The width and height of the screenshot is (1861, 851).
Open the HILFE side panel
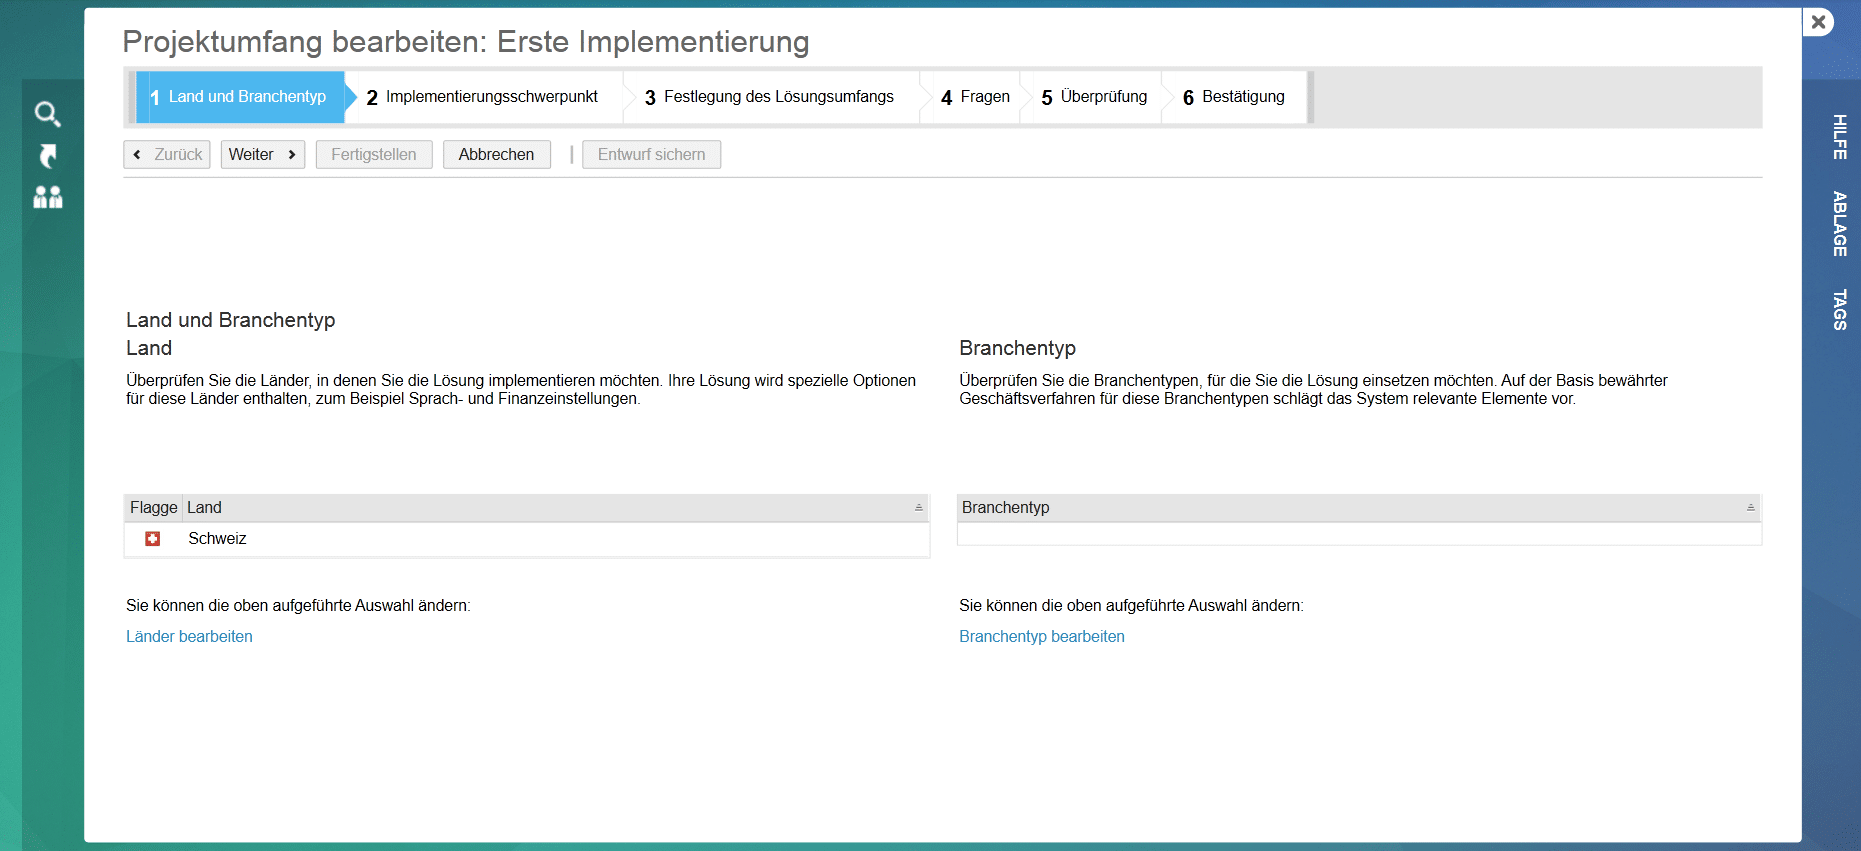click(x=1838, y=137)
